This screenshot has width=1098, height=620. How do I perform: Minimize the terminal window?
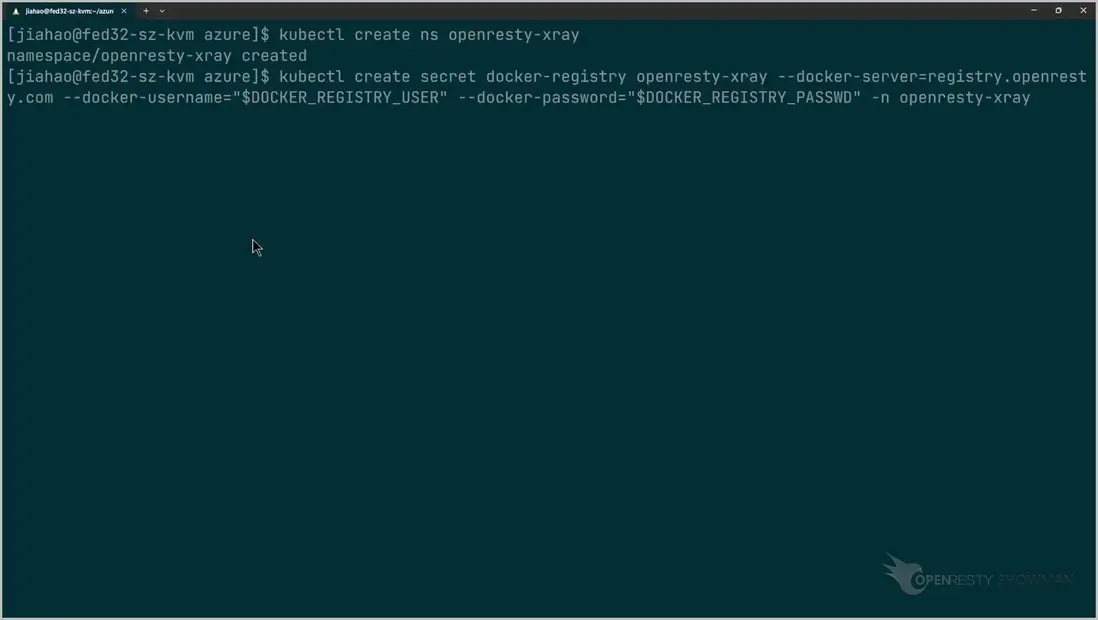point(1032,10)
